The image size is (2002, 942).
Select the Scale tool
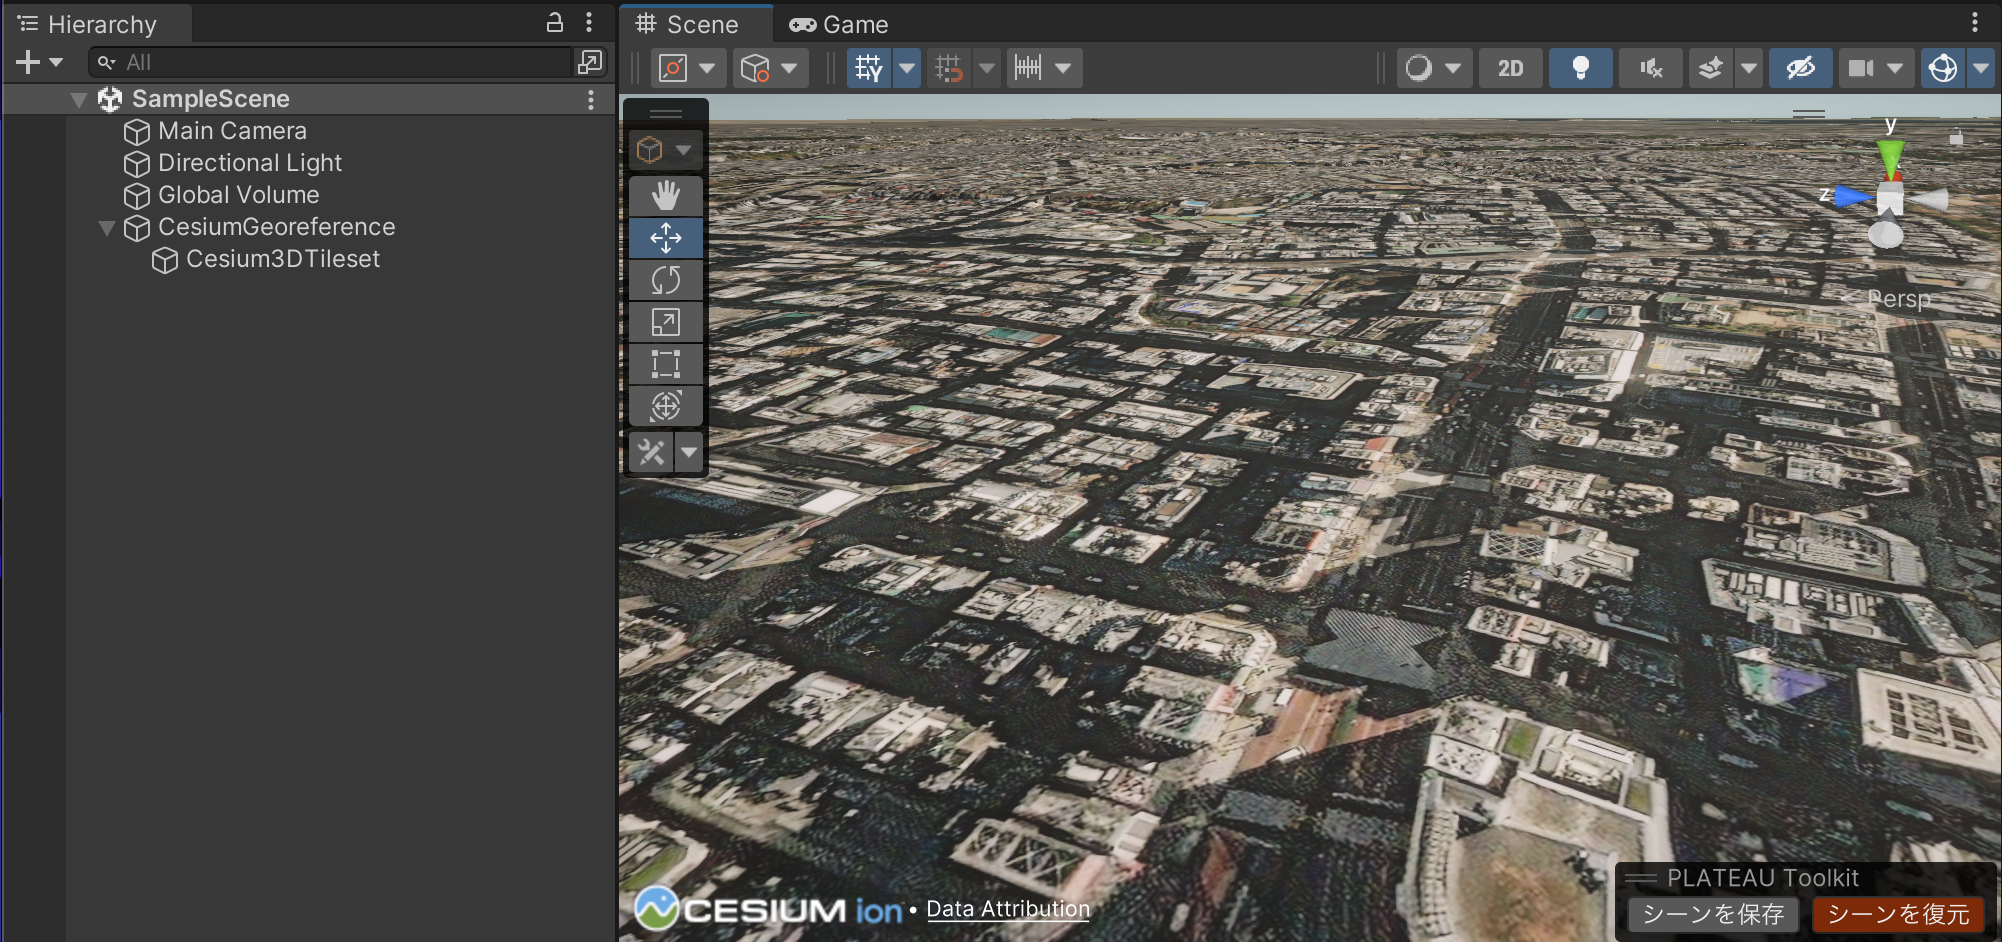click(665, 322)
